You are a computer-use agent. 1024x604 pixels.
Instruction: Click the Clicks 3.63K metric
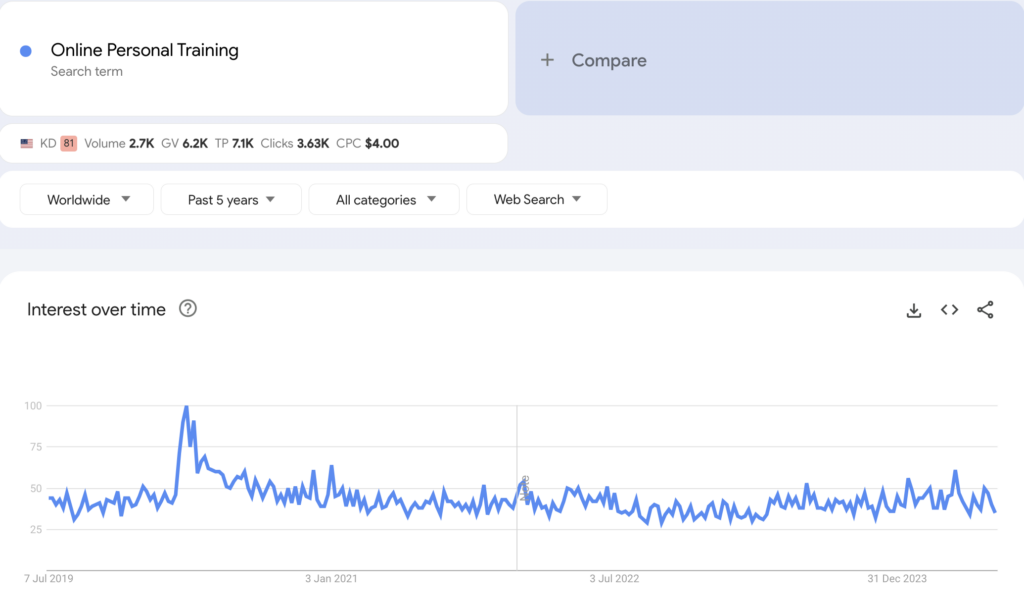(x=294, y=144)
